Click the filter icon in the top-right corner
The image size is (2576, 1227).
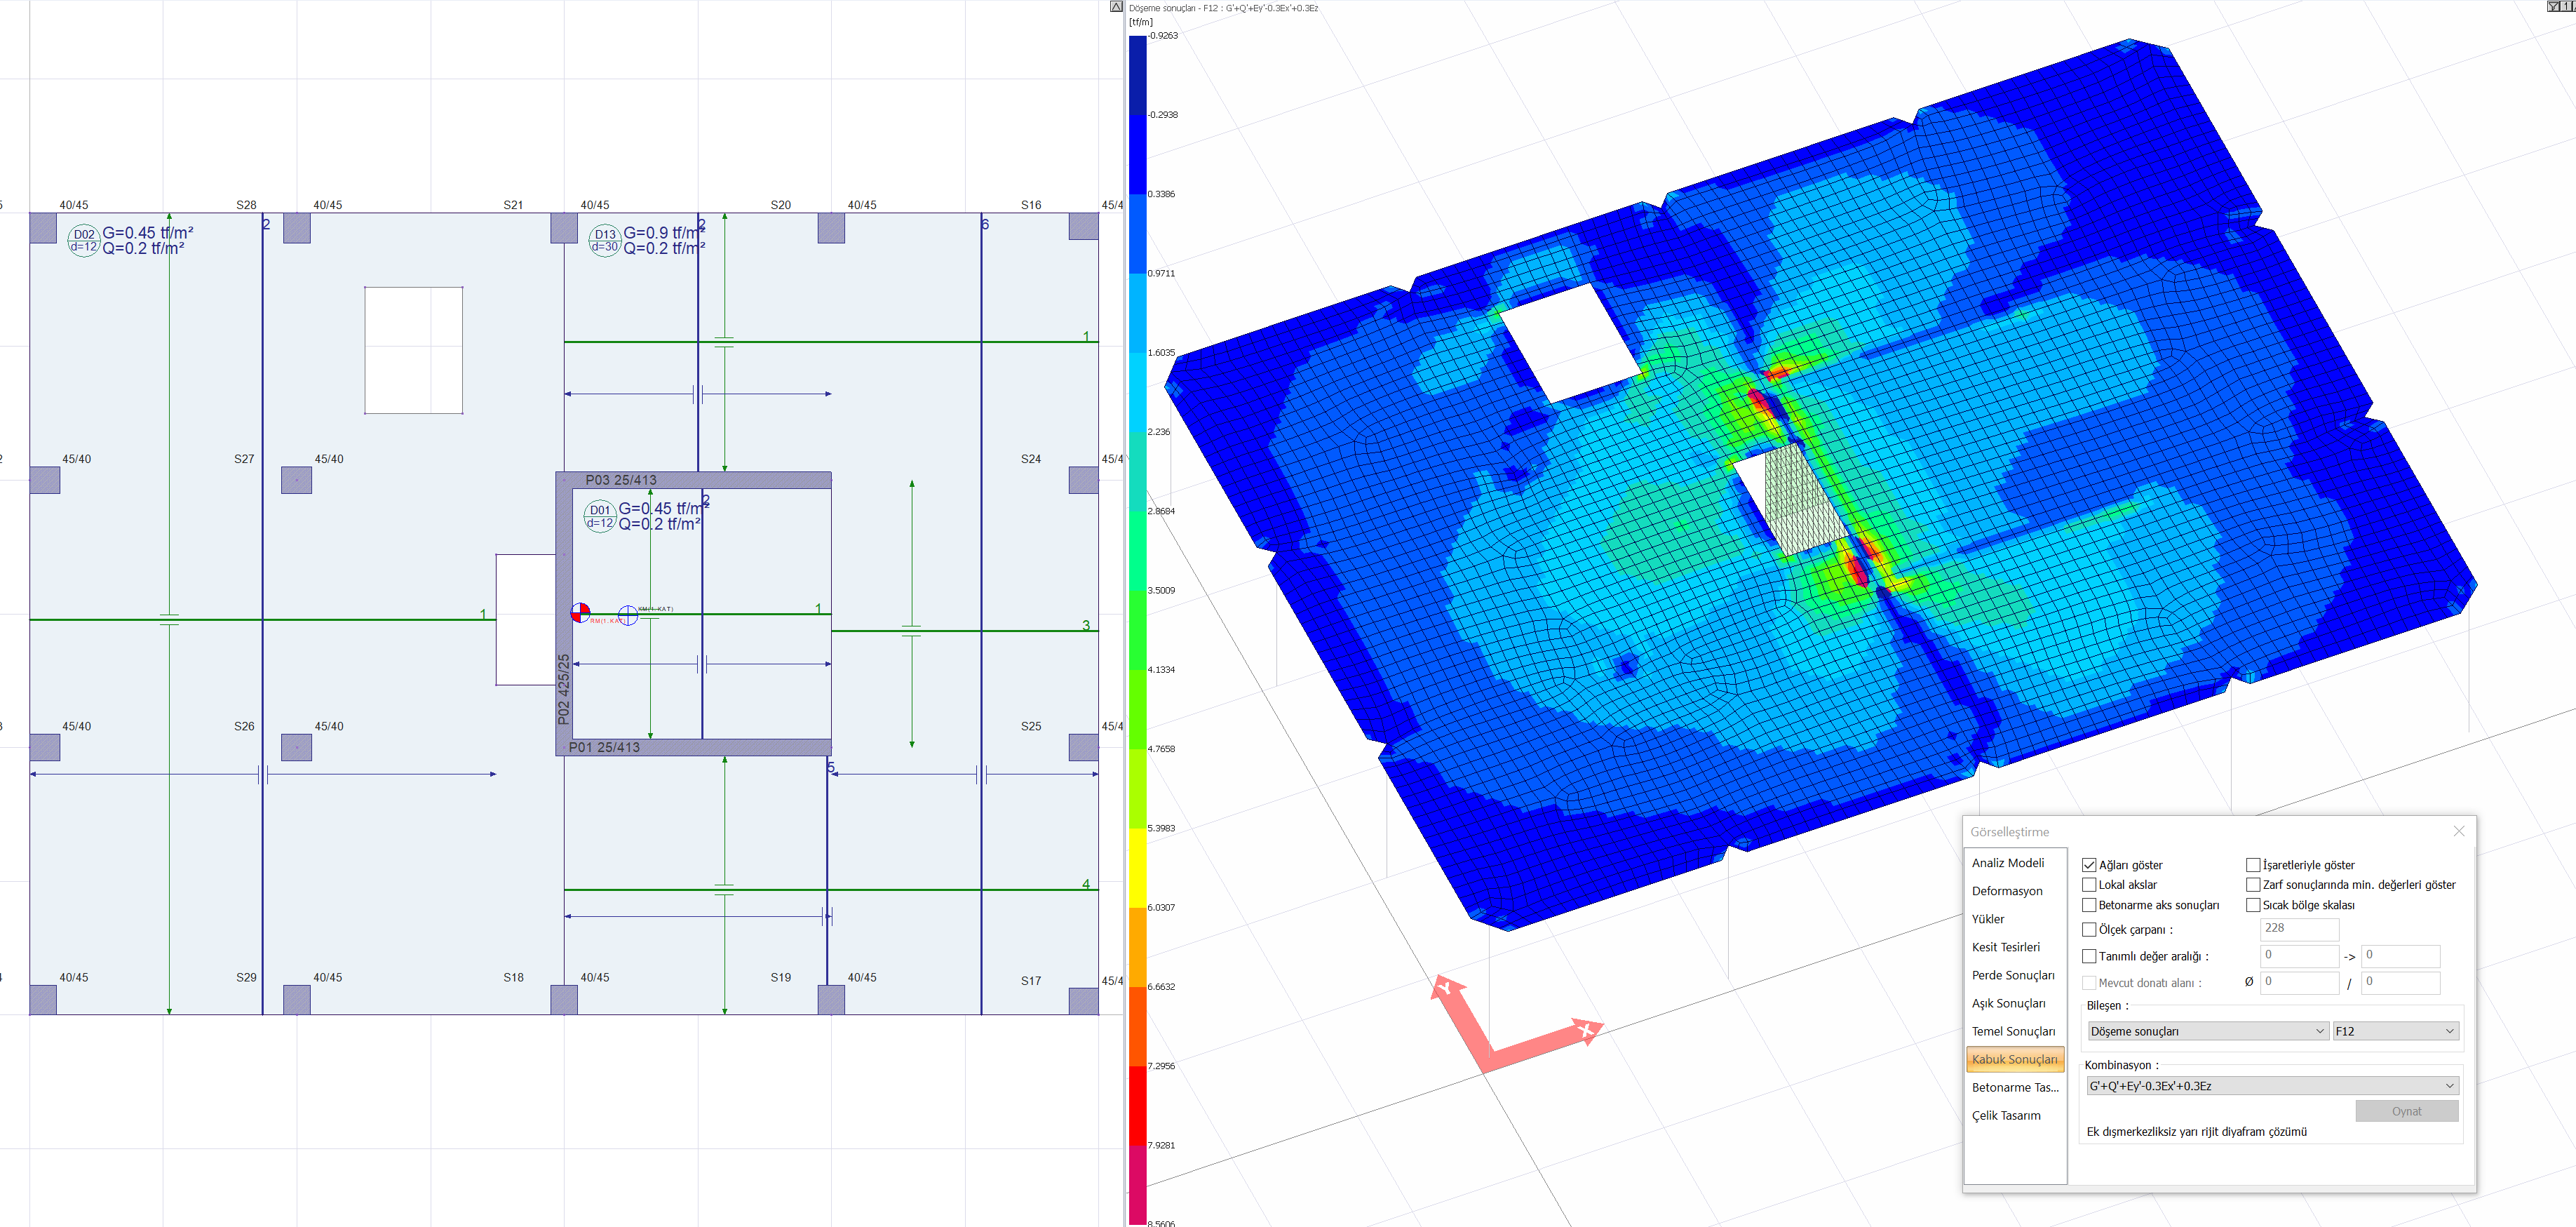tap(2556, 5)
